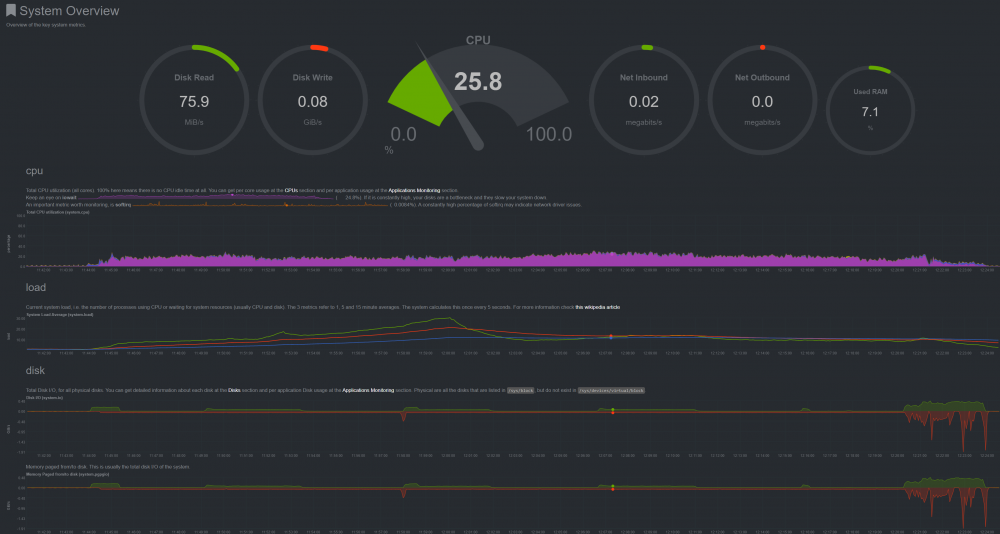Select the Net Outbound gauge
Screen dimensions: 1000x534
pos(762,100)
